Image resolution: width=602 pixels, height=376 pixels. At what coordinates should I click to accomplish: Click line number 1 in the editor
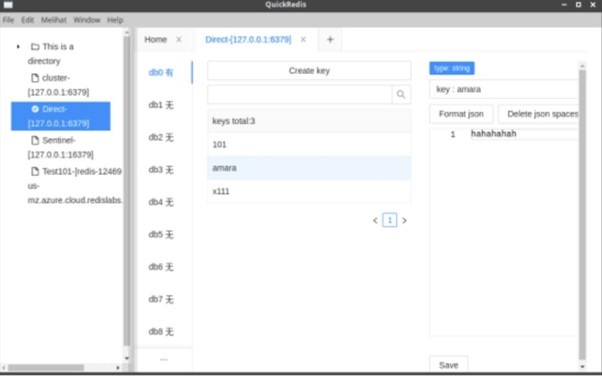(x=453, y=134)
